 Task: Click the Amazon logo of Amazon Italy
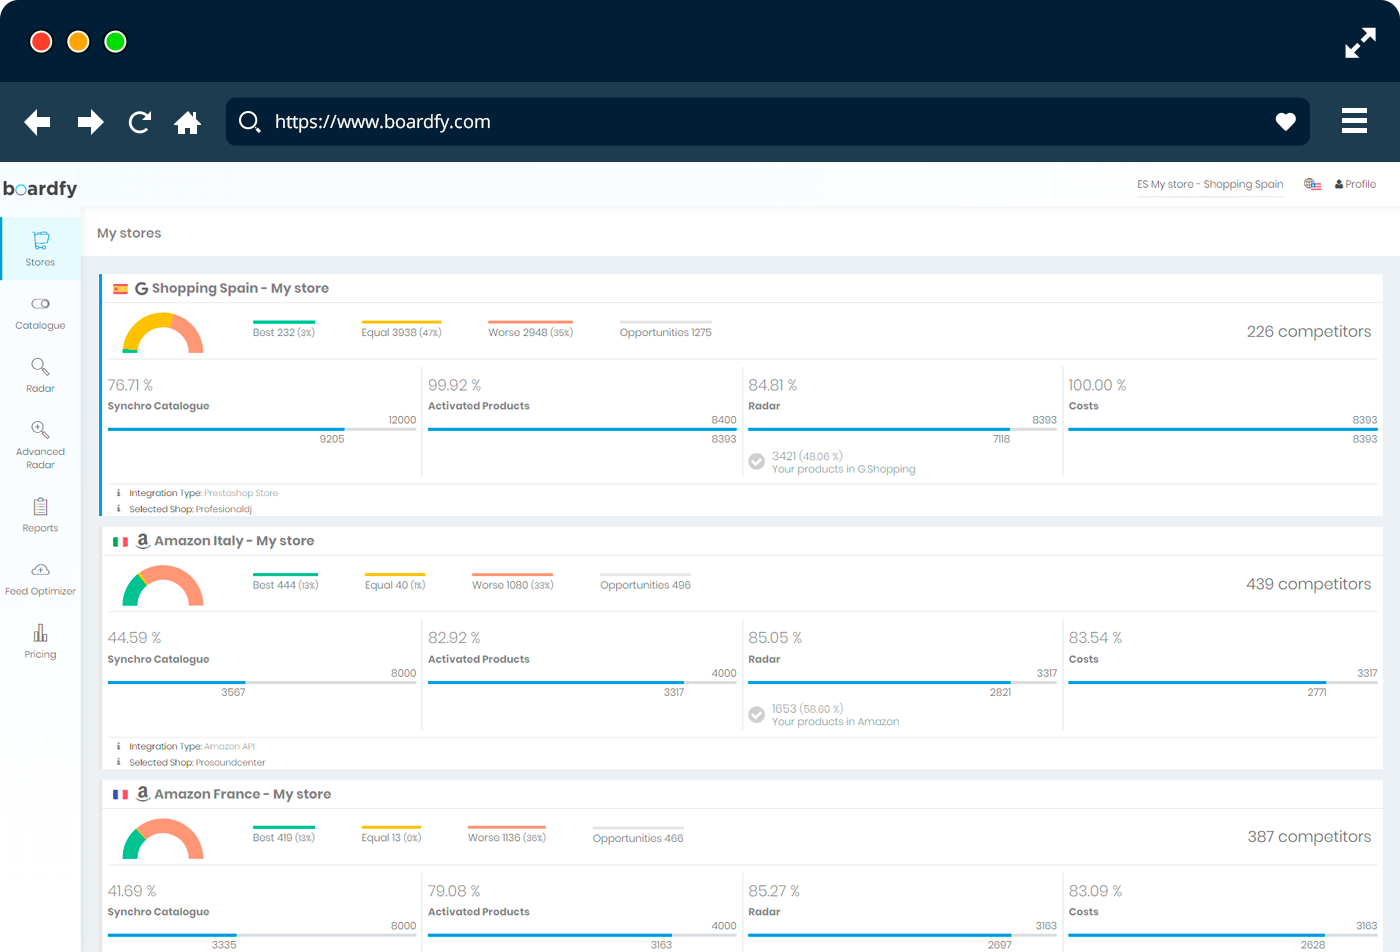143,541
